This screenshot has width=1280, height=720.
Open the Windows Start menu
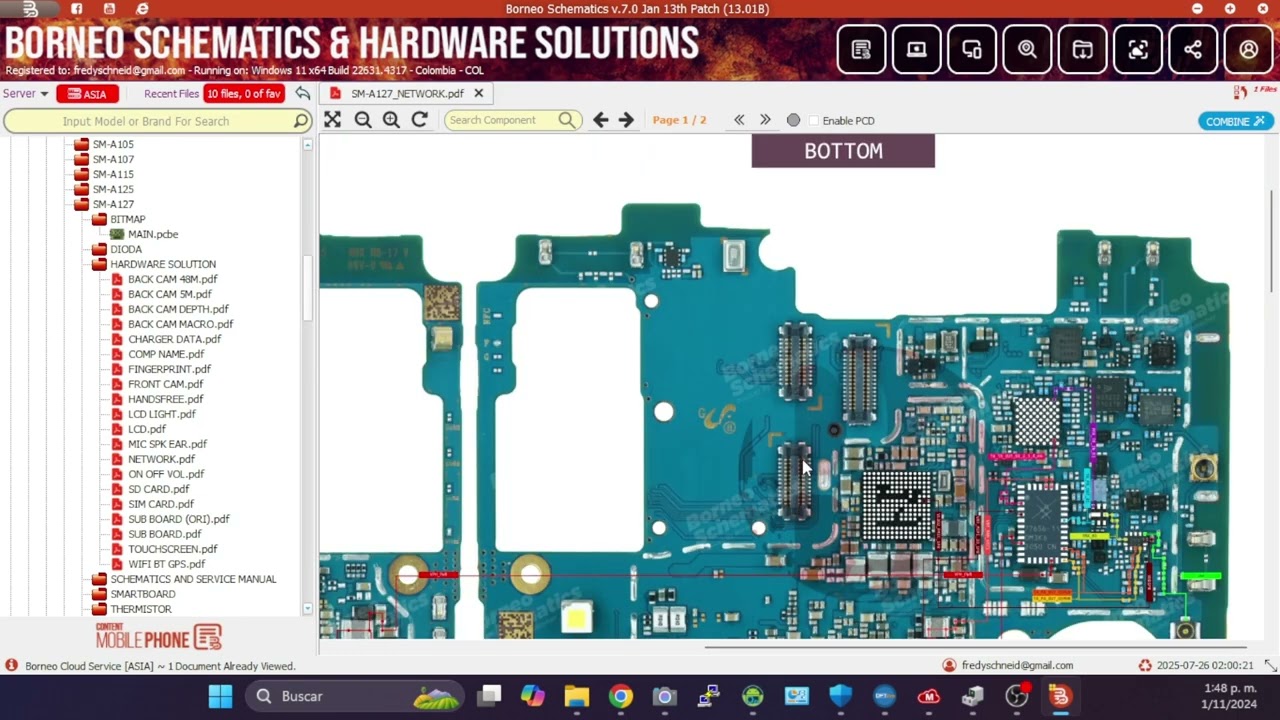(220, 696)
